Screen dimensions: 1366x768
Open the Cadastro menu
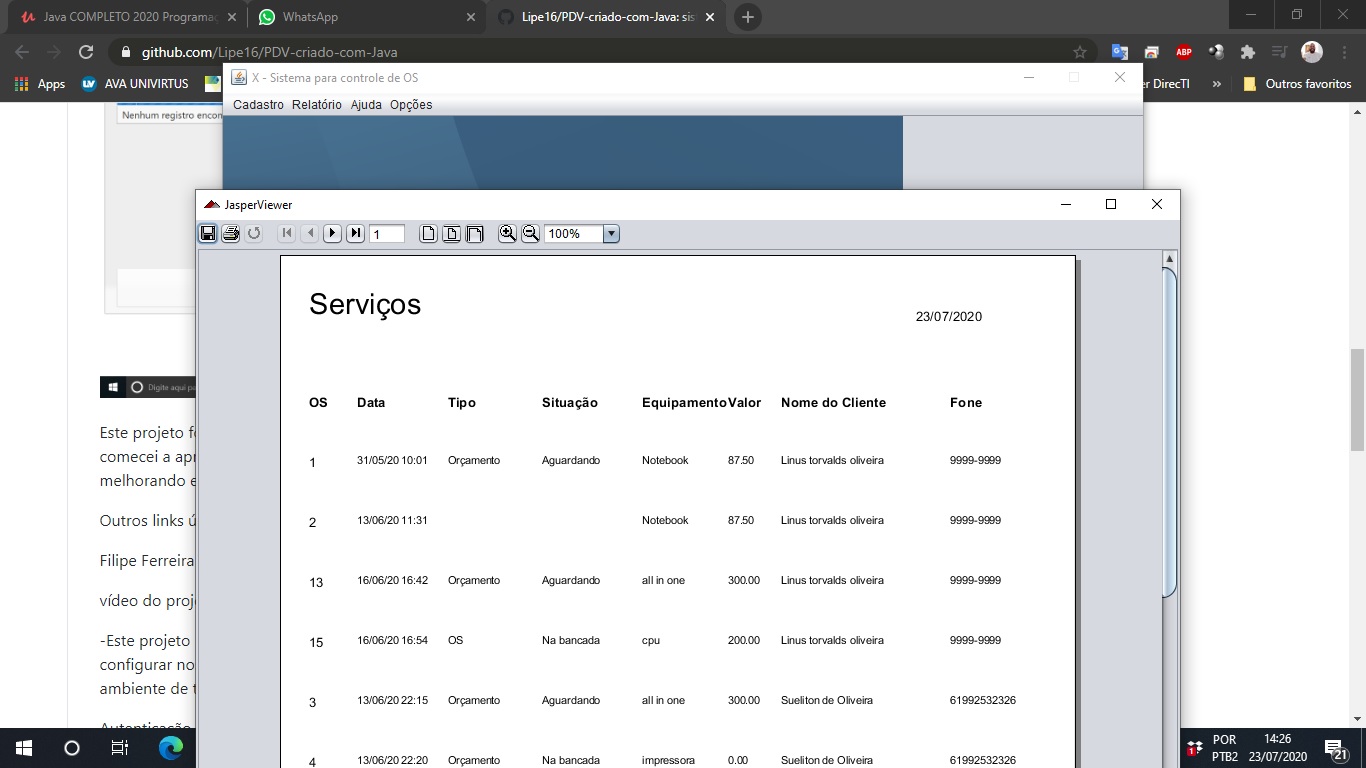[x=258, y=104]
